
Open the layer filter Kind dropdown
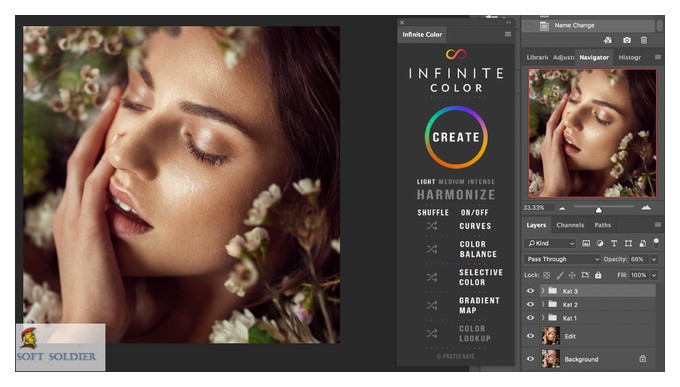tap(550, 243)
